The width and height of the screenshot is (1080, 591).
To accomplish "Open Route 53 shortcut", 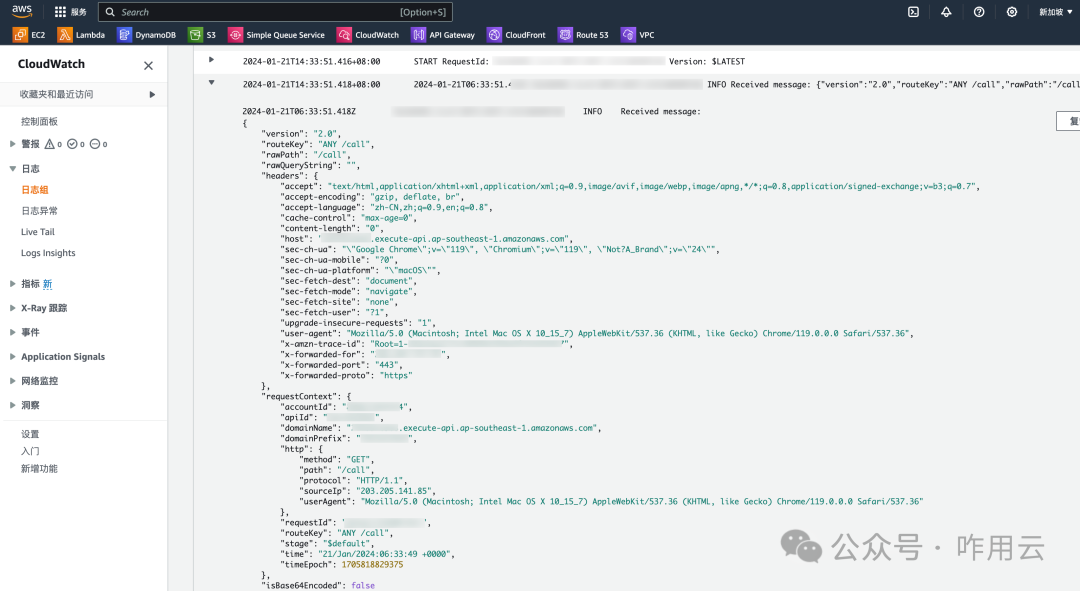I will tap(584, 34).
